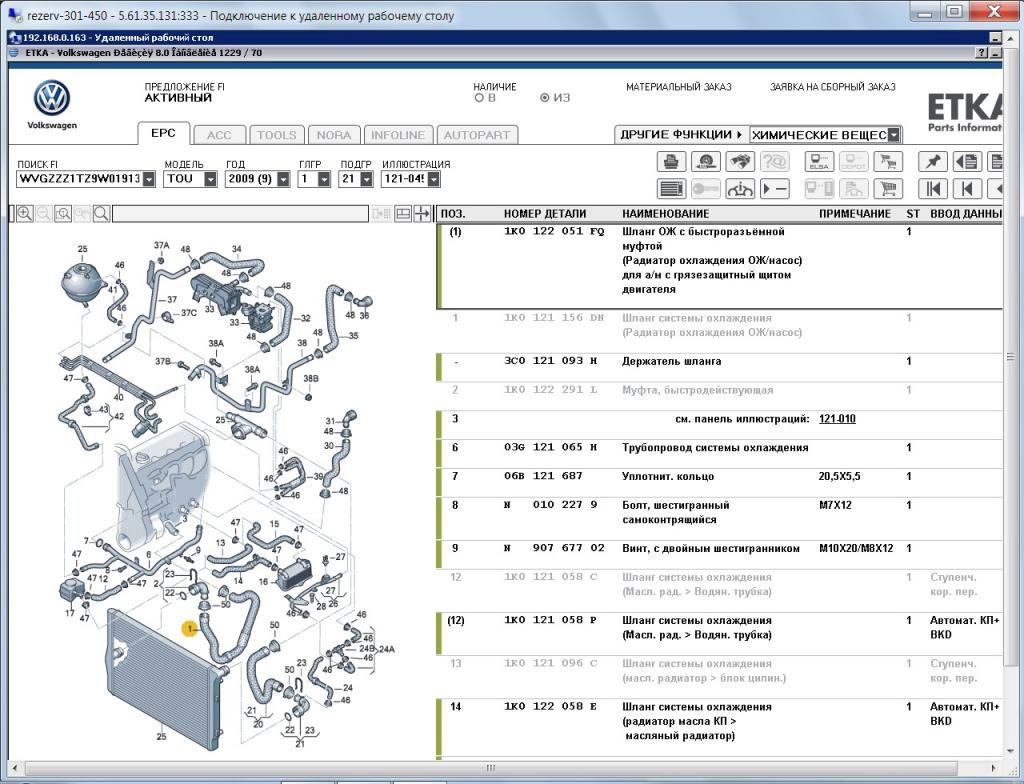Click the ETKA help question mark button
Viewport: 1024px width, 784px height.
(x=981, y=53)
